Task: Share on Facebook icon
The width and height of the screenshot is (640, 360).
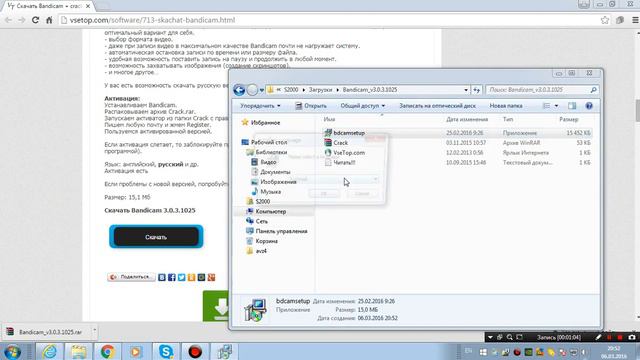Action: 171,278
